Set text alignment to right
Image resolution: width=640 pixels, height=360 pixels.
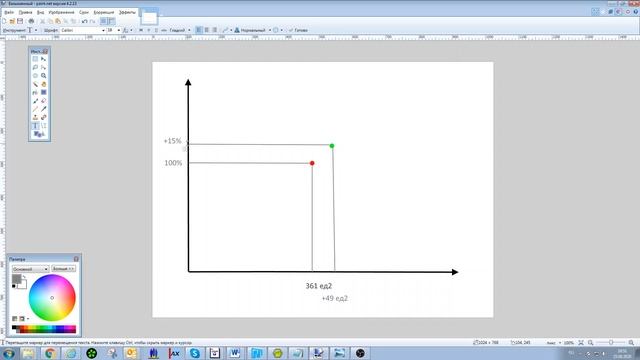(x=214, y=30)
